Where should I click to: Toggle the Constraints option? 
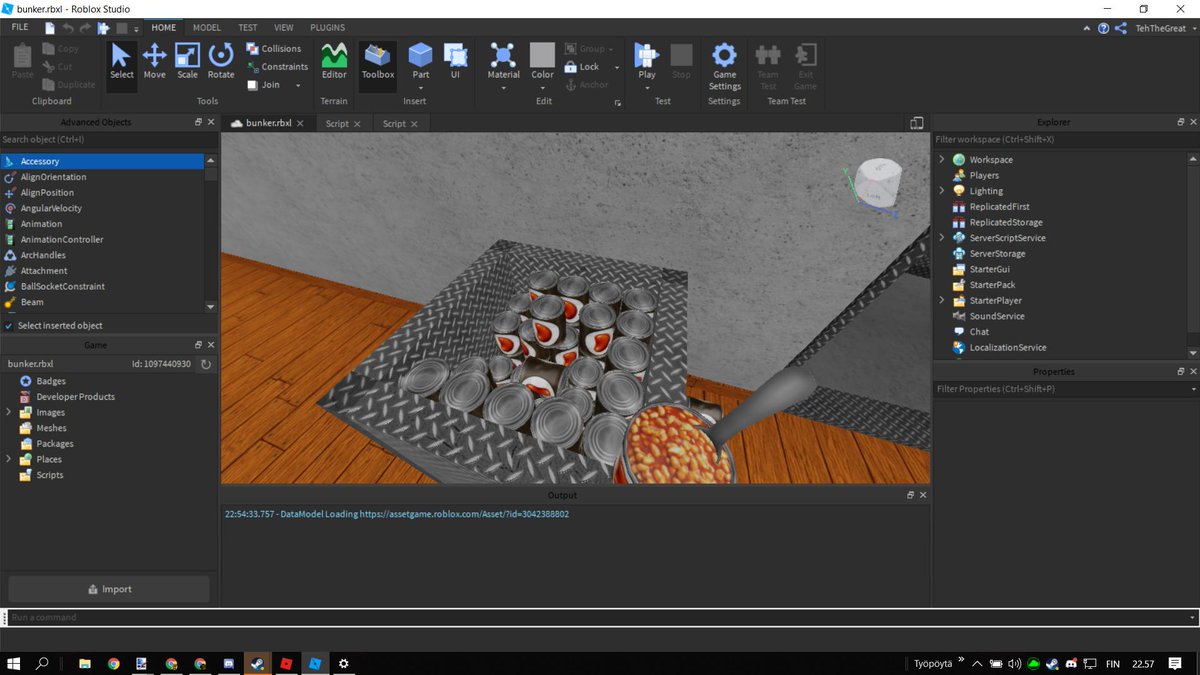[278, 66]
